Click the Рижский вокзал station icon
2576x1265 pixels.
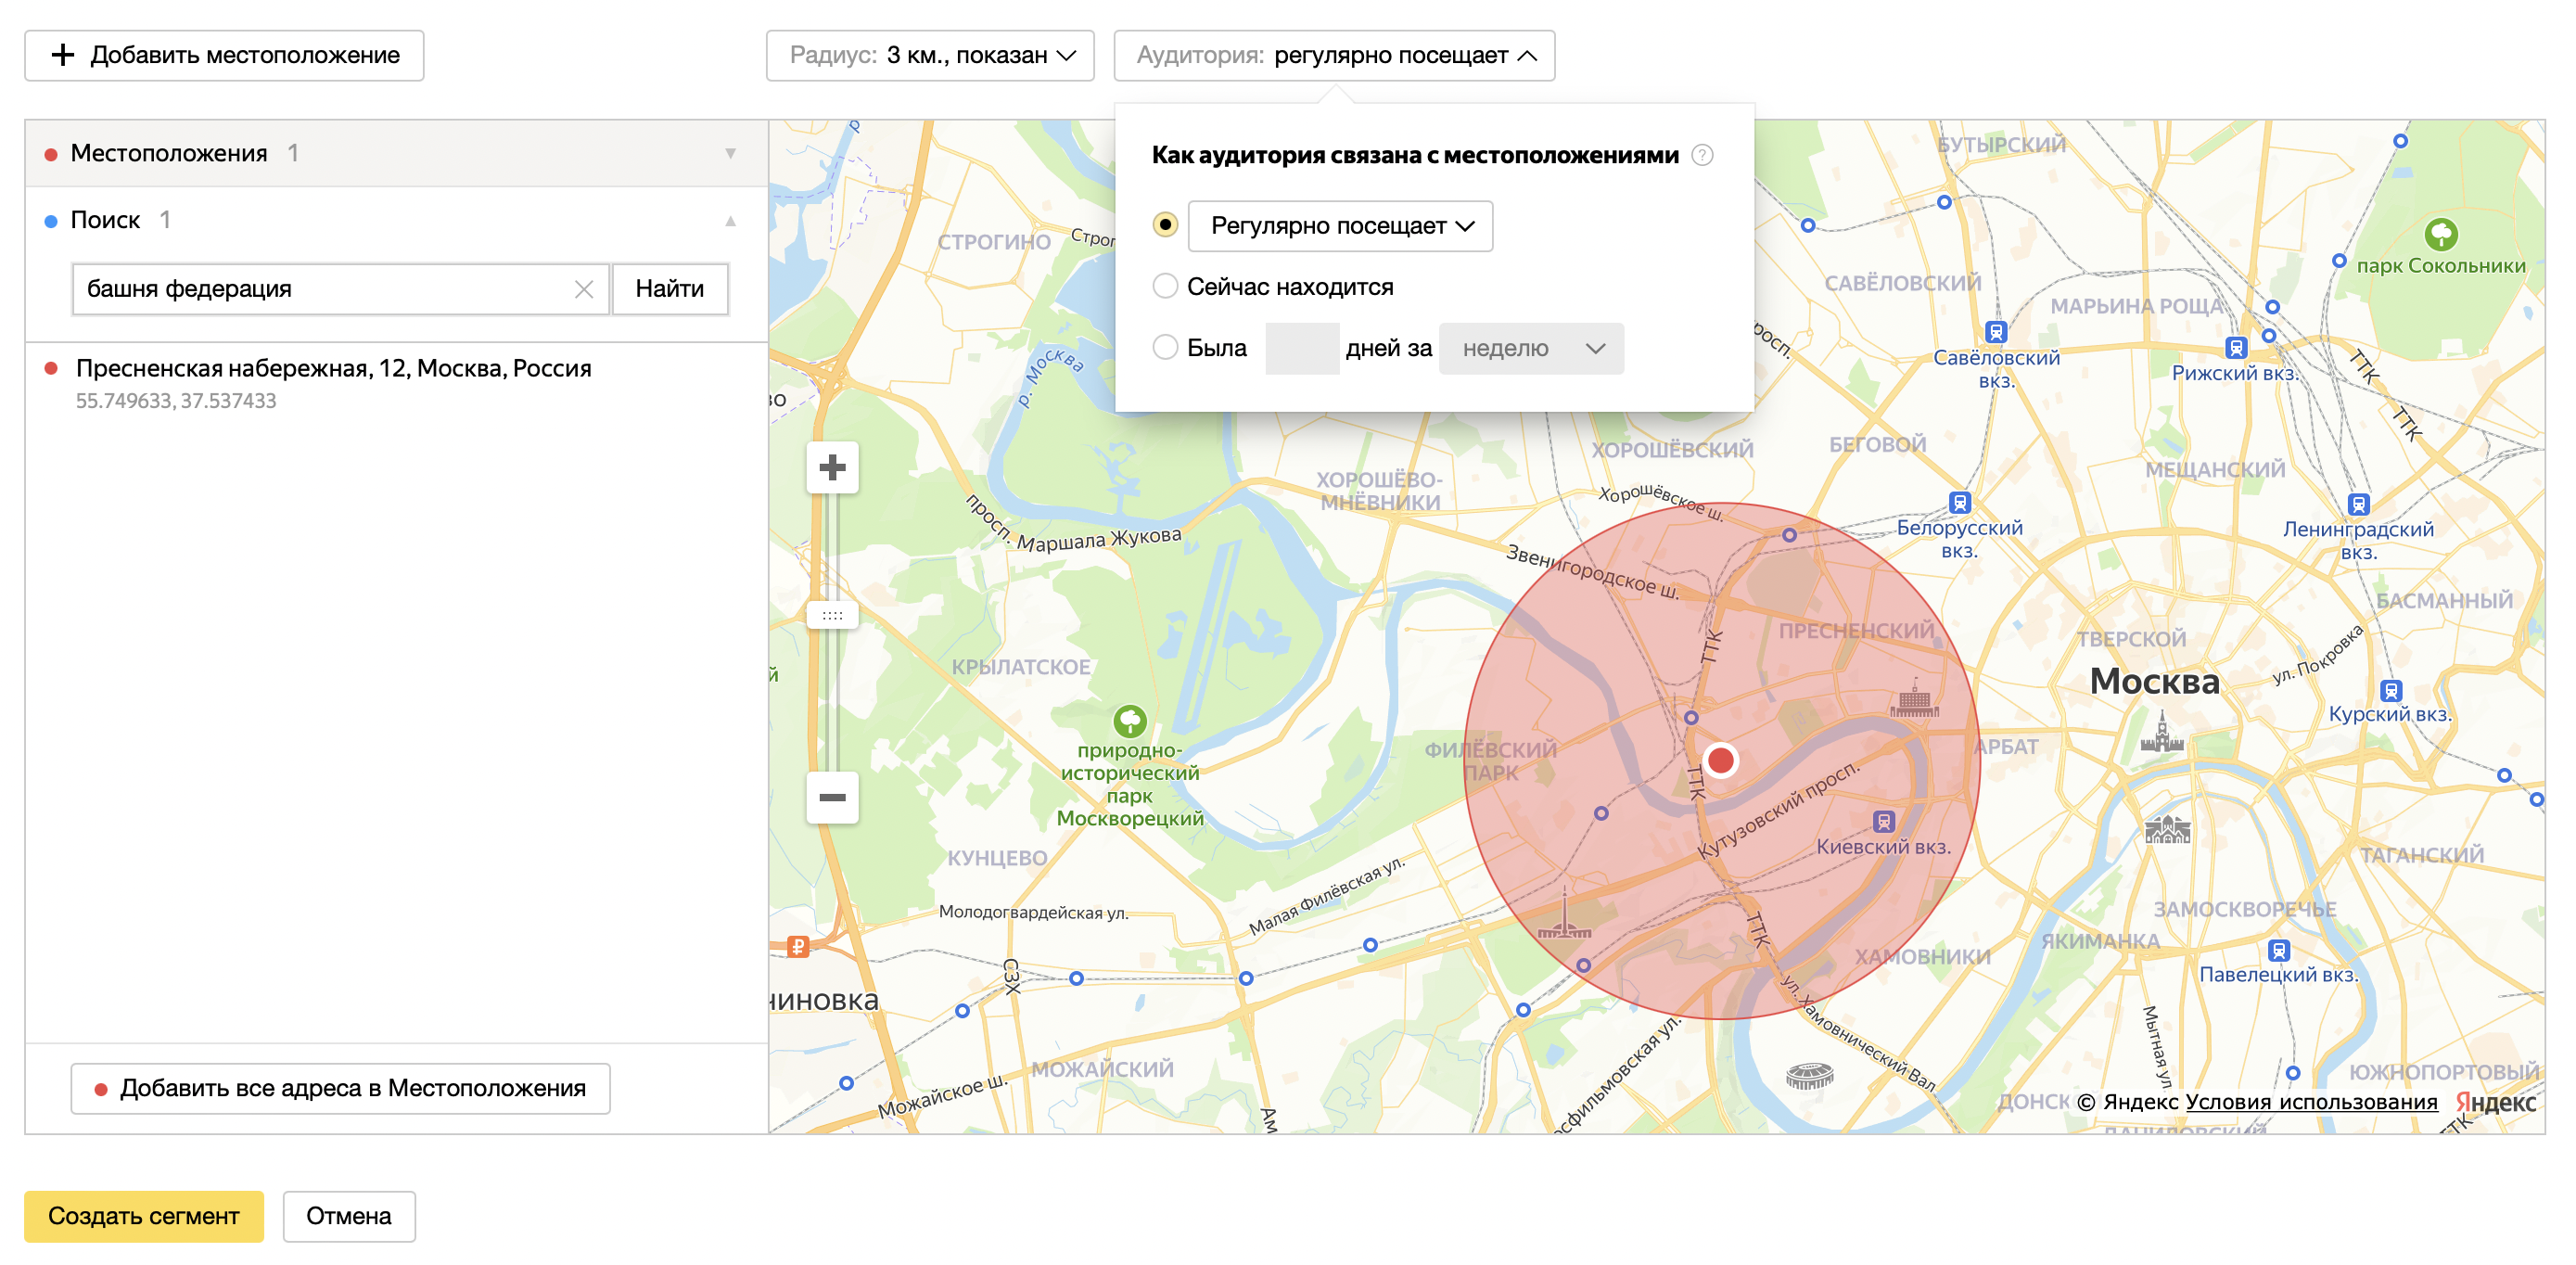point(2236,348)
